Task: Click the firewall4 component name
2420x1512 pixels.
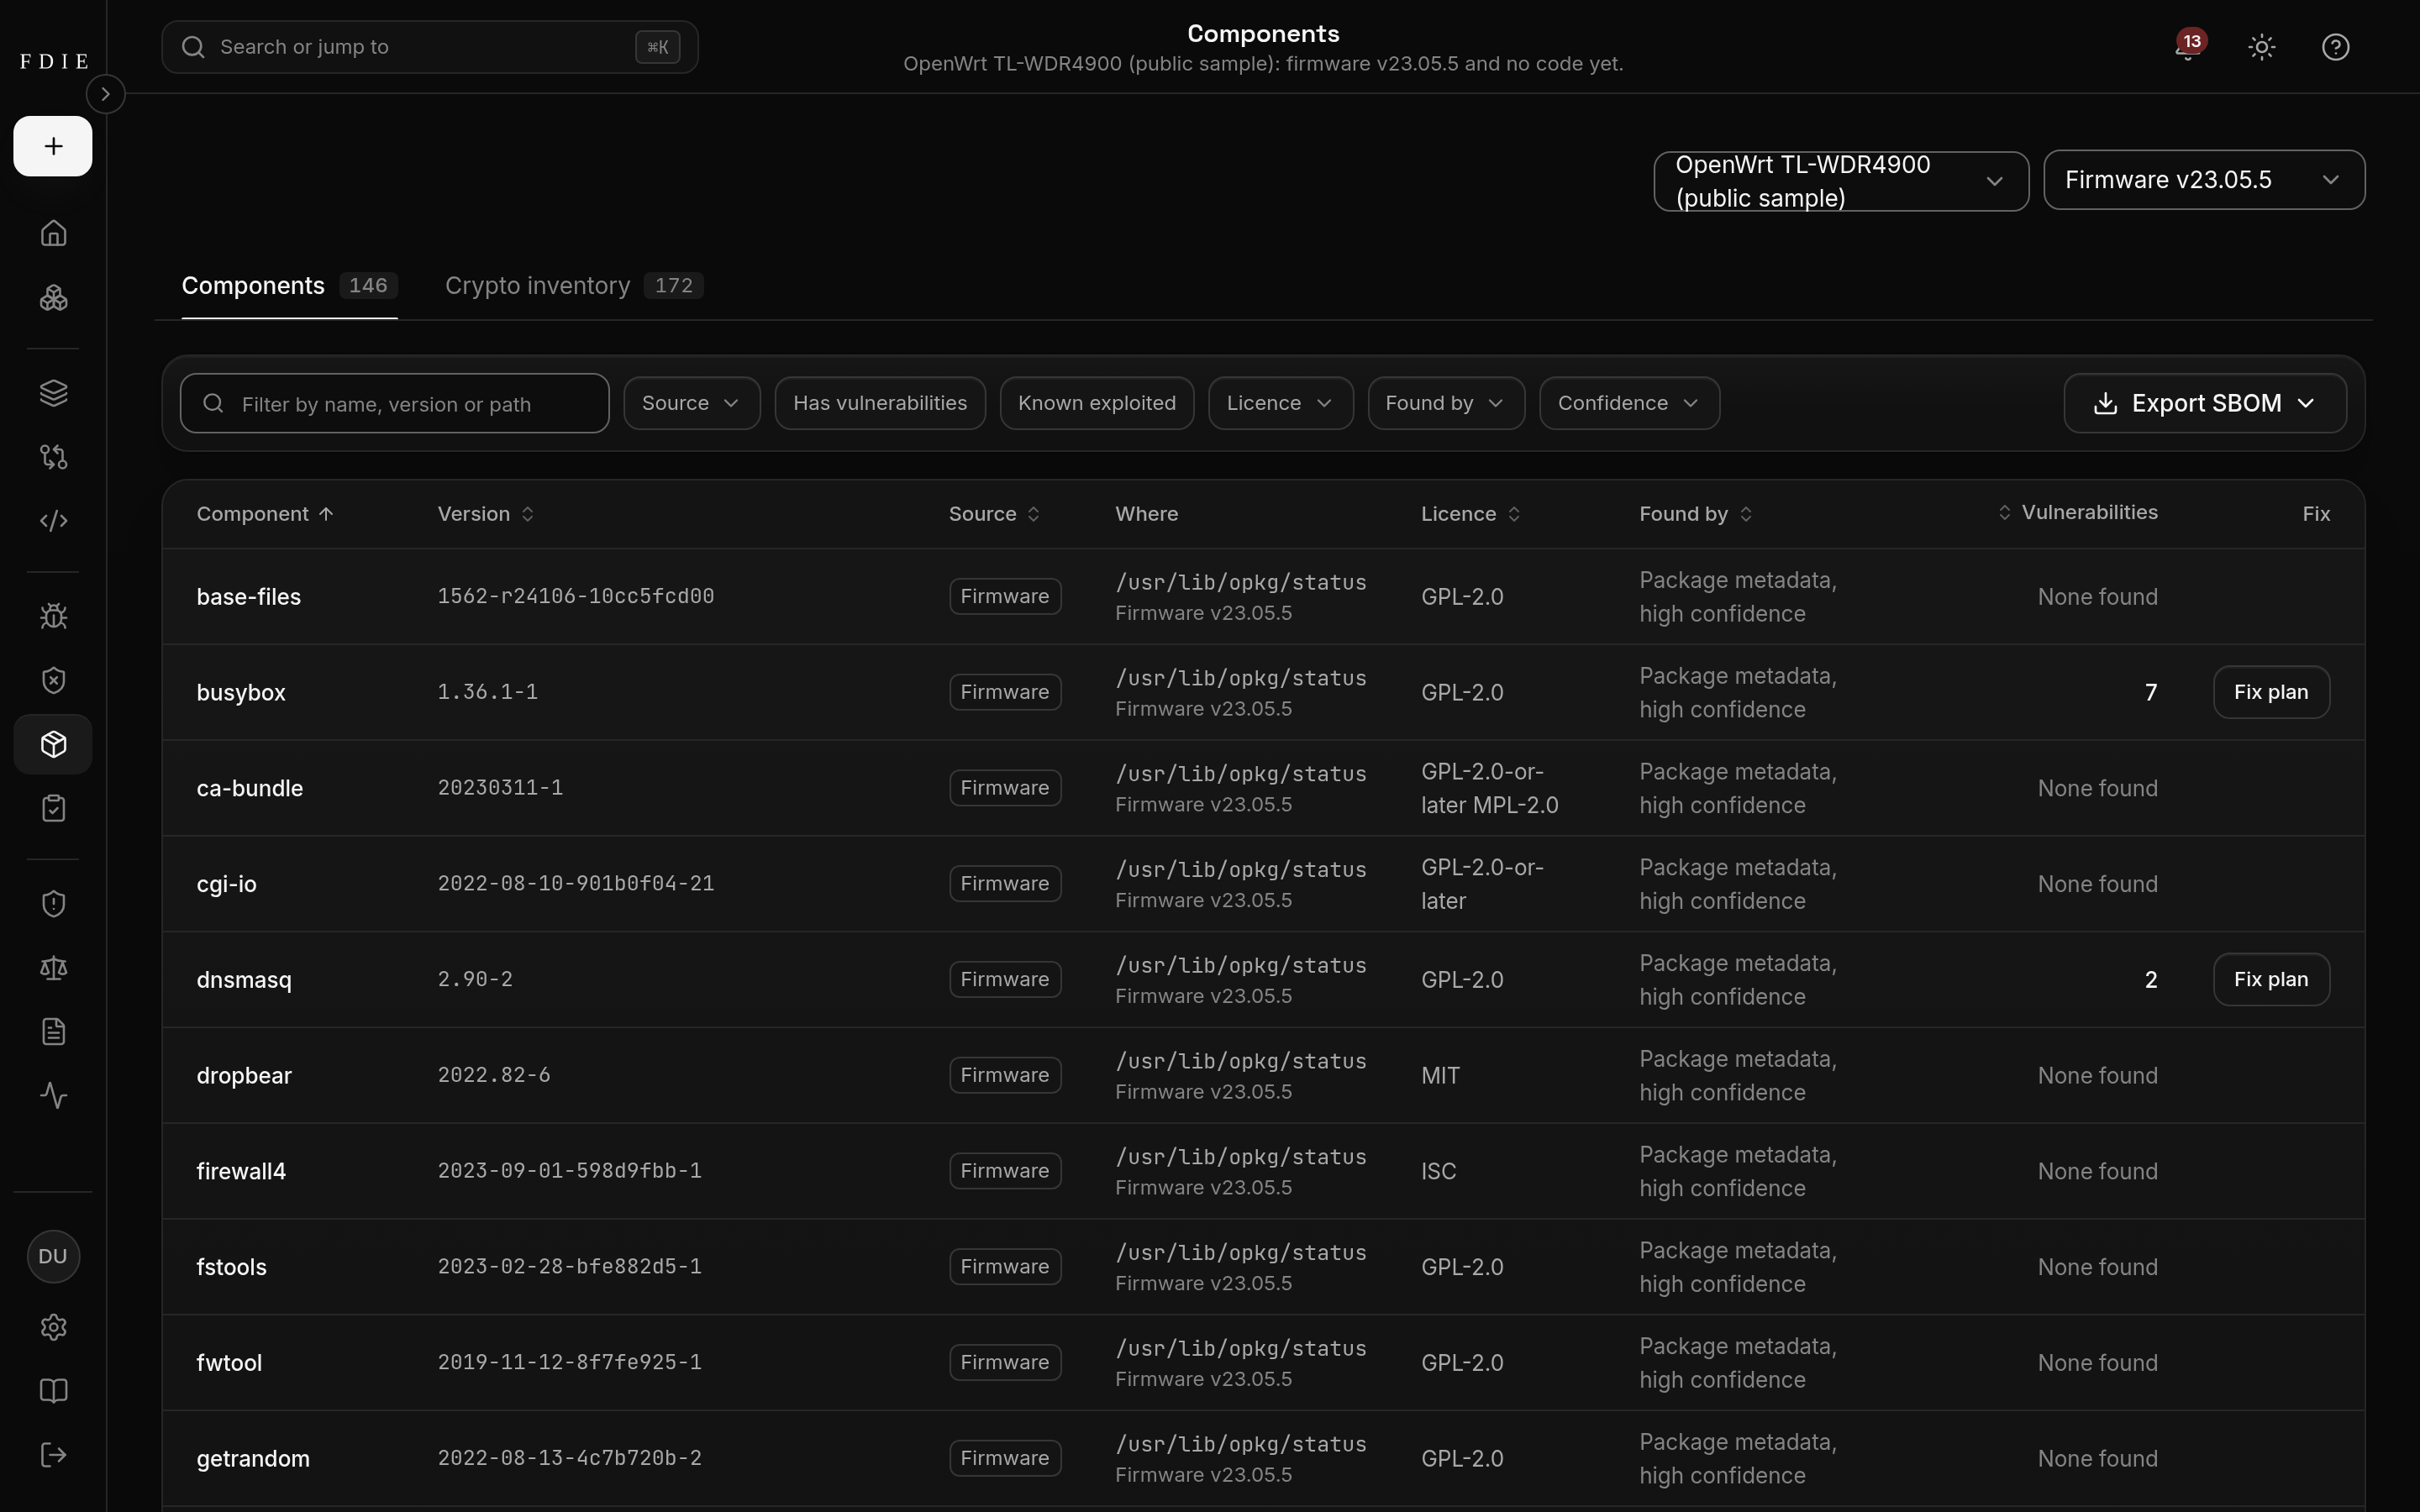Action: click(241, 1171)
